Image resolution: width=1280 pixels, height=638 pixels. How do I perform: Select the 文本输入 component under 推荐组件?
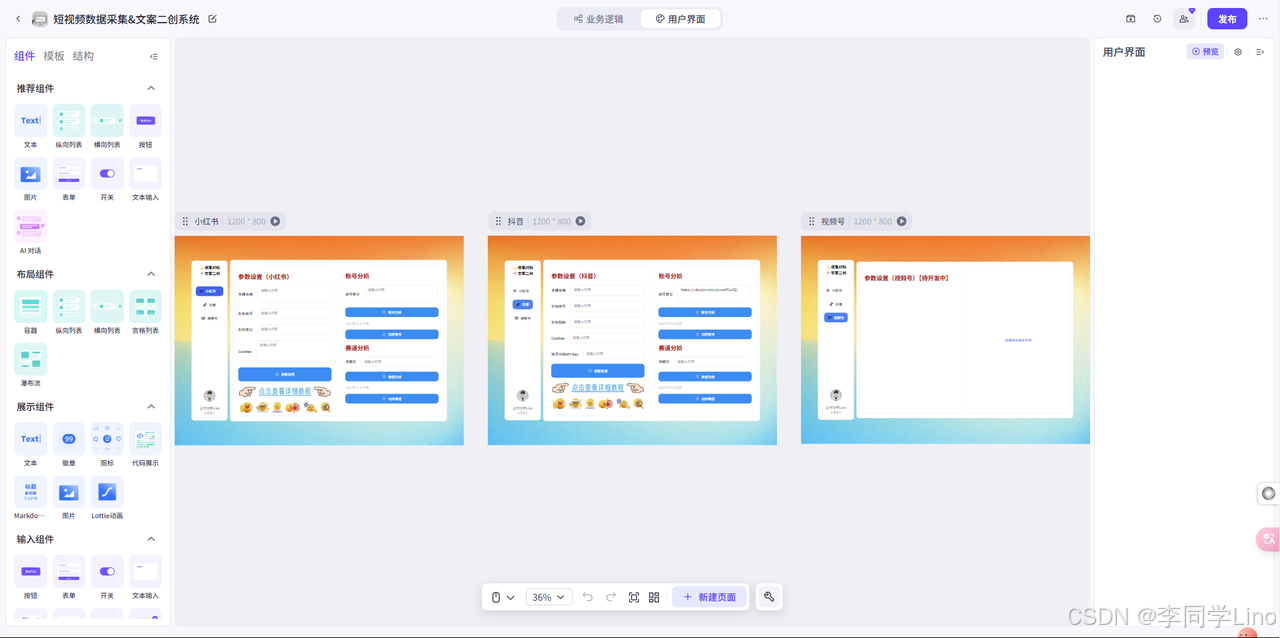[145, 180]
